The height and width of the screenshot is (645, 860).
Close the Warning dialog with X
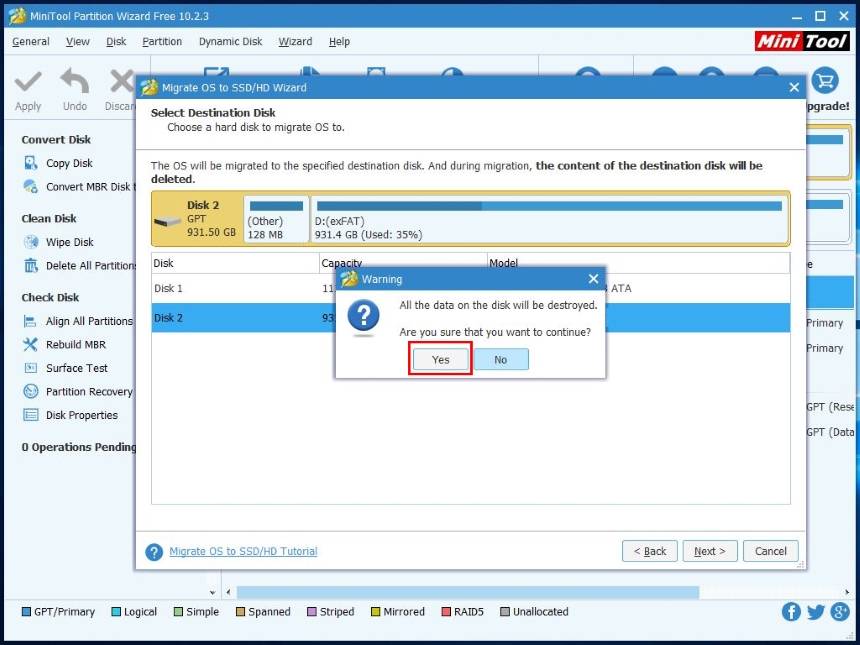click(x=593, y=279)
